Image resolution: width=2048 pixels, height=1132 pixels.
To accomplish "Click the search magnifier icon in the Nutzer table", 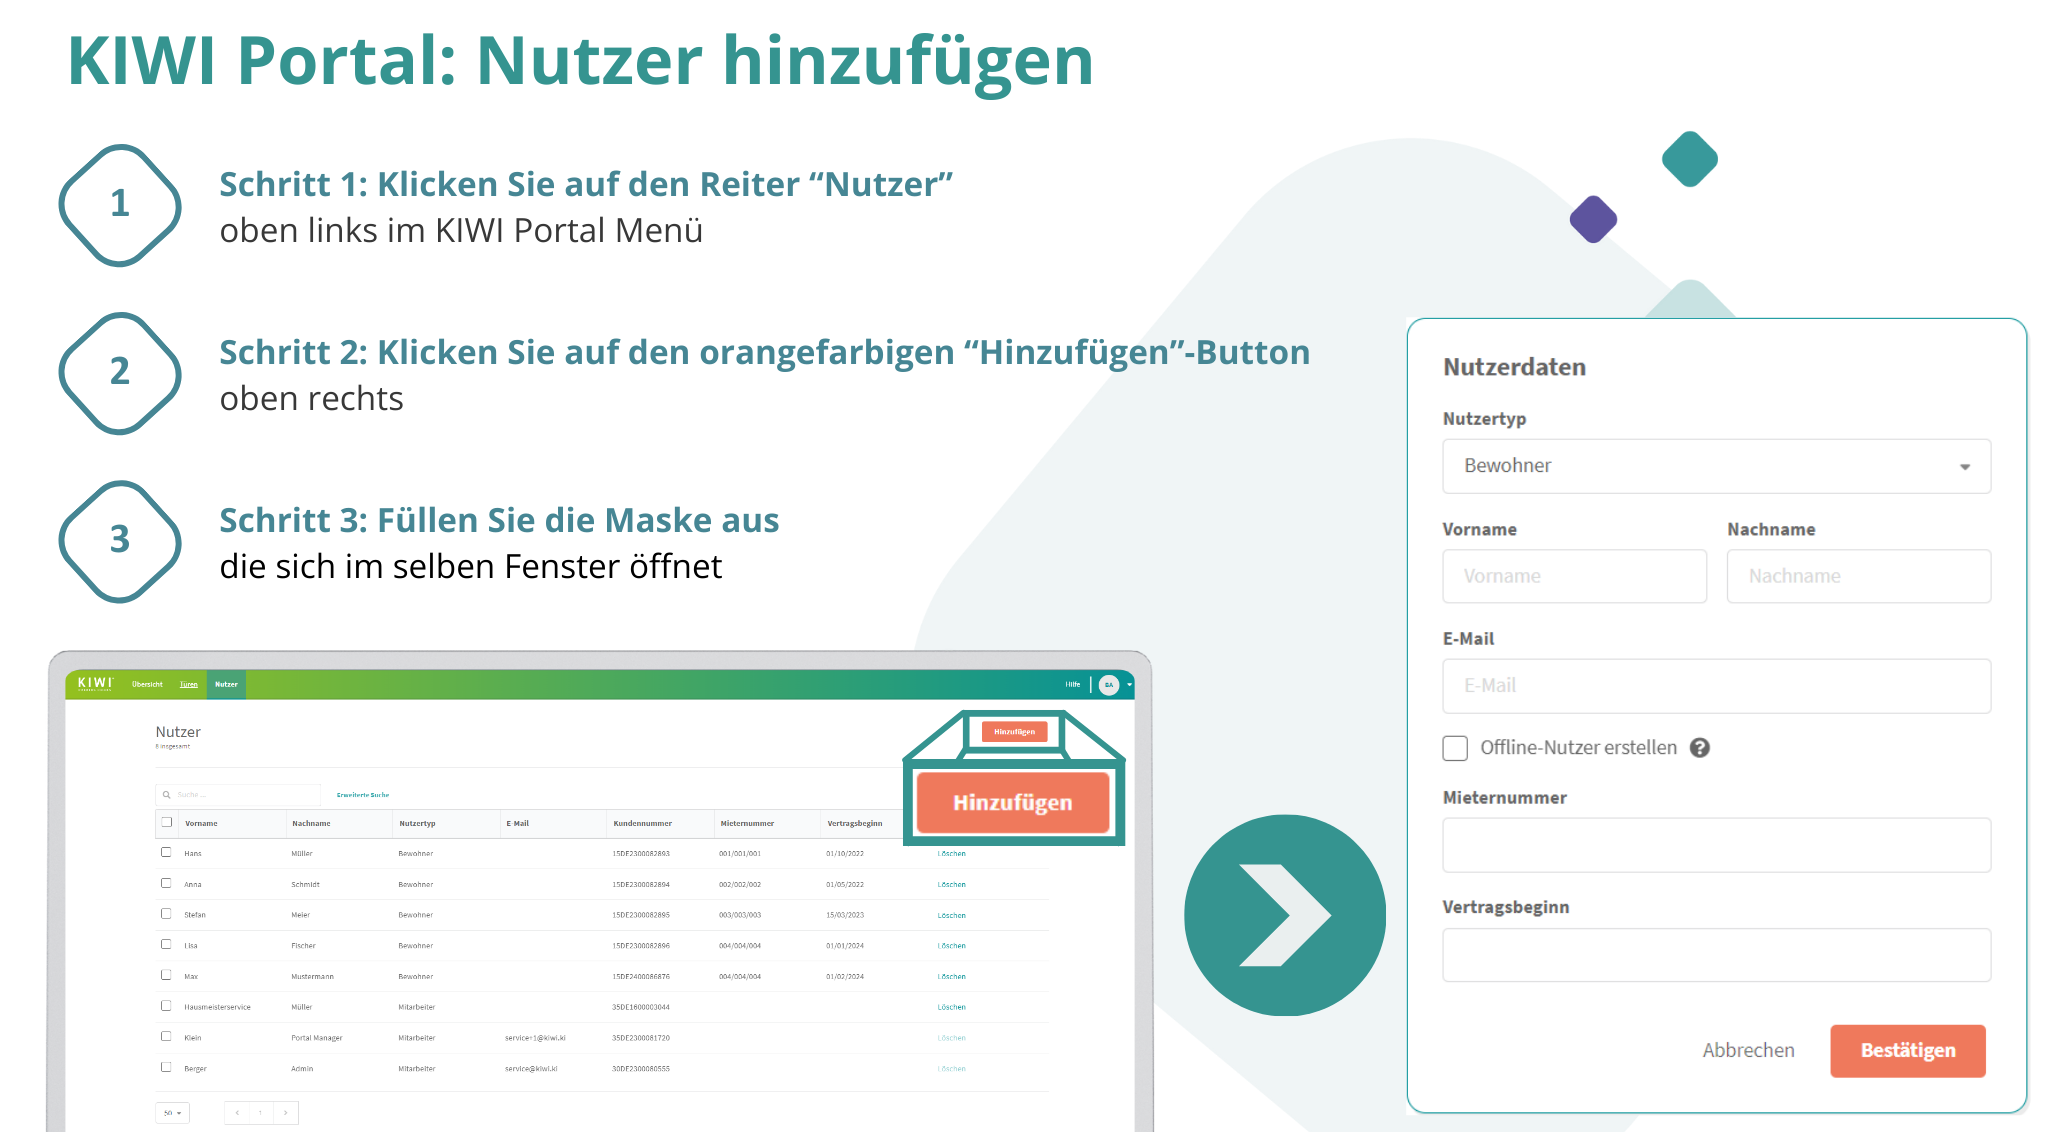I will 167,793.
